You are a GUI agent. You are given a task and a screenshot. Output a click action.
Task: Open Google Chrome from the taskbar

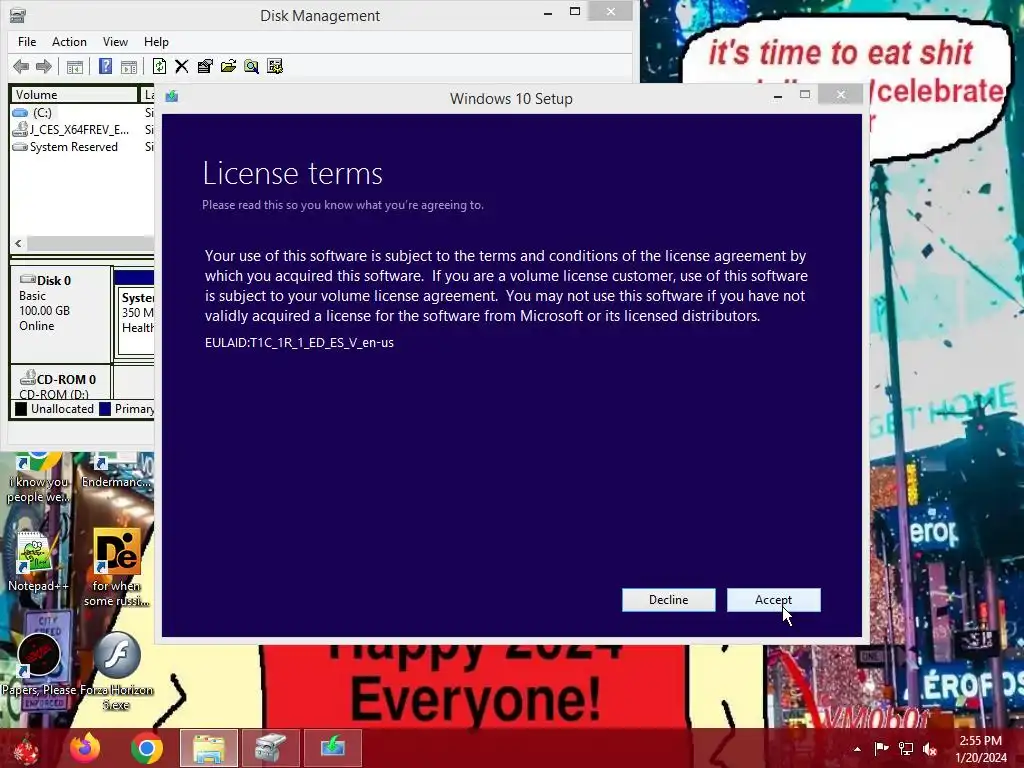[x=146, y=748]
